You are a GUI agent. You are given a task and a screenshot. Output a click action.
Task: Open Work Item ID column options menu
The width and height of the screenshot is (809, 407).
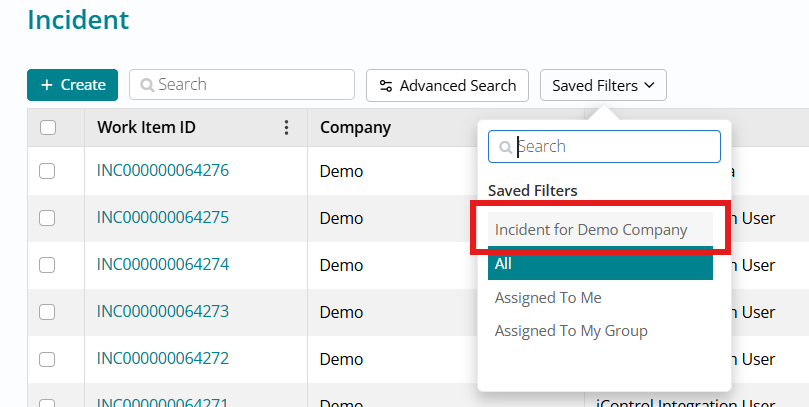[287, 128]
